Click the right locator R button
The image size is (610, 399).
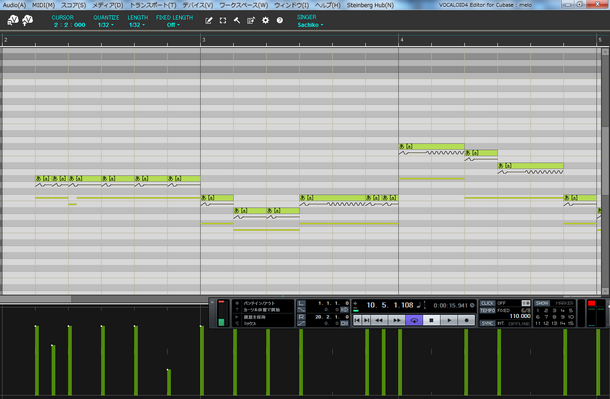click(x=301, y=317)
